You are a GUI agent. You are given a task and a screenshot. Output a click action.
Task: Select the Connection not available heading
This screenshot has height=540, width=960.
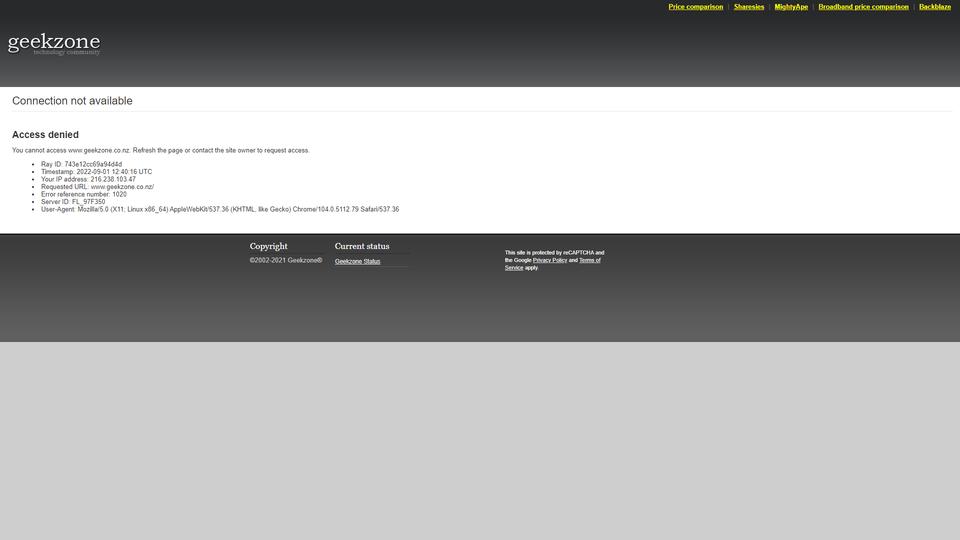point(72,101)
